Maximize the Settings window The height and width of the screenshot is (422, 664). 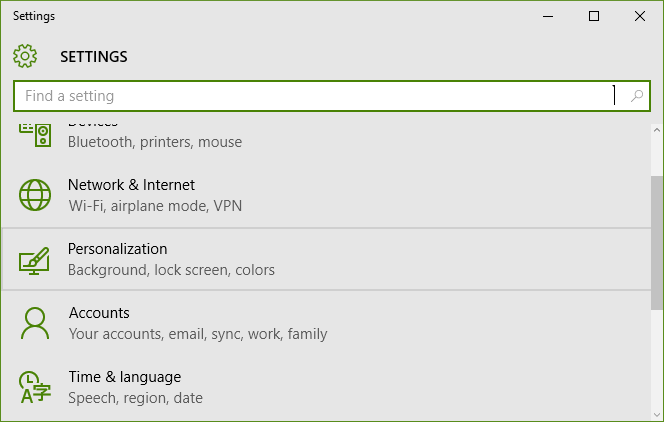[594, 16]
